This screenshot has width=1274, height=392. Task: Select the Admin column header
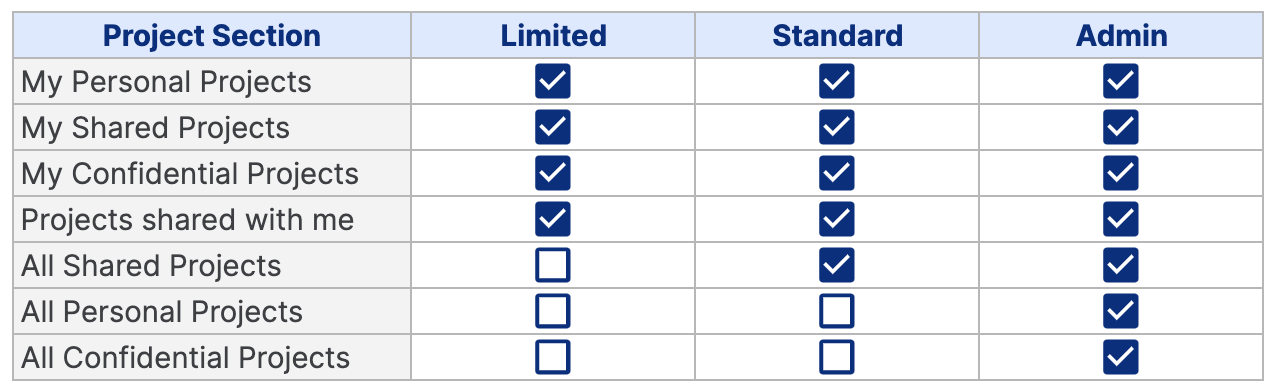1121,36
